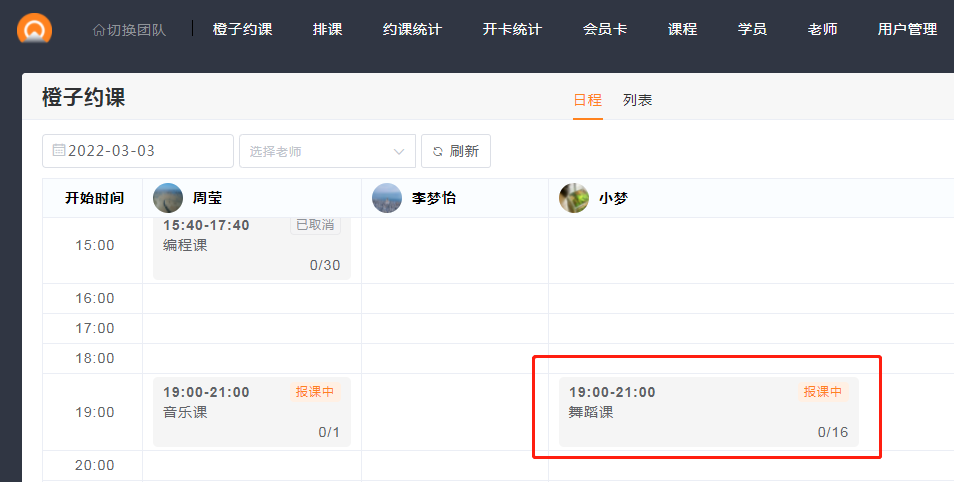Open 开卡统计 in the navigation bar
Screen dimensions: 954x482
512,30
